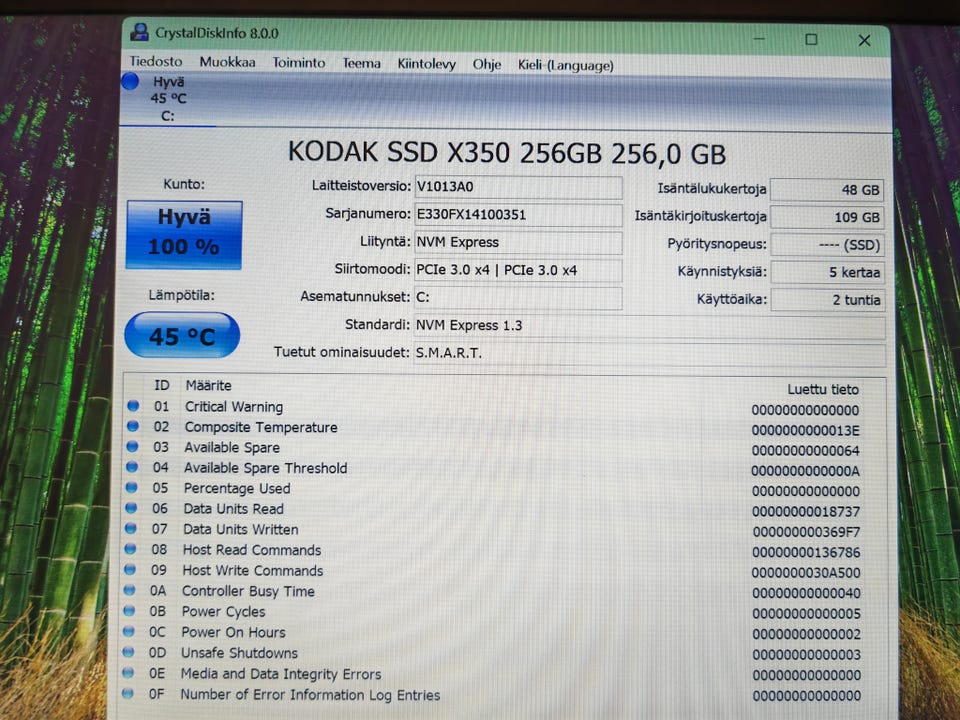The width and height of the screenshot is (960, 720).
Task: Open the Teema menu
Action: [x=361, y=63]
